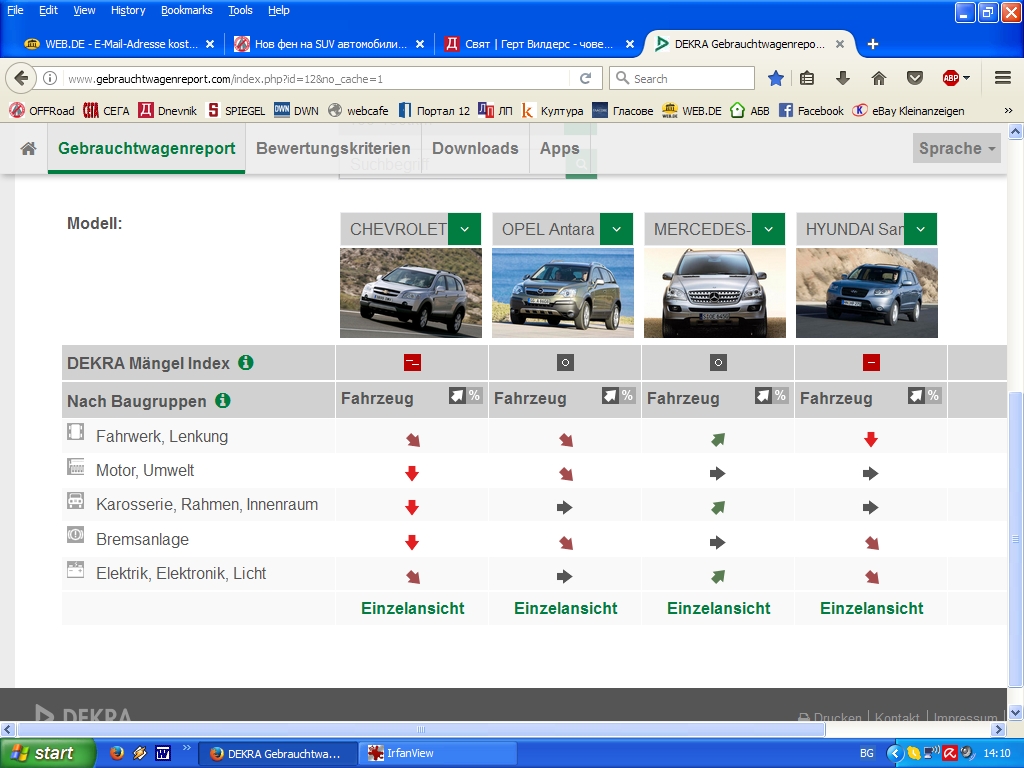The height and width of the screenshot is (768, 1024).
Task: Click the Firefox bookmark star icon
Action: coord(776,78)
